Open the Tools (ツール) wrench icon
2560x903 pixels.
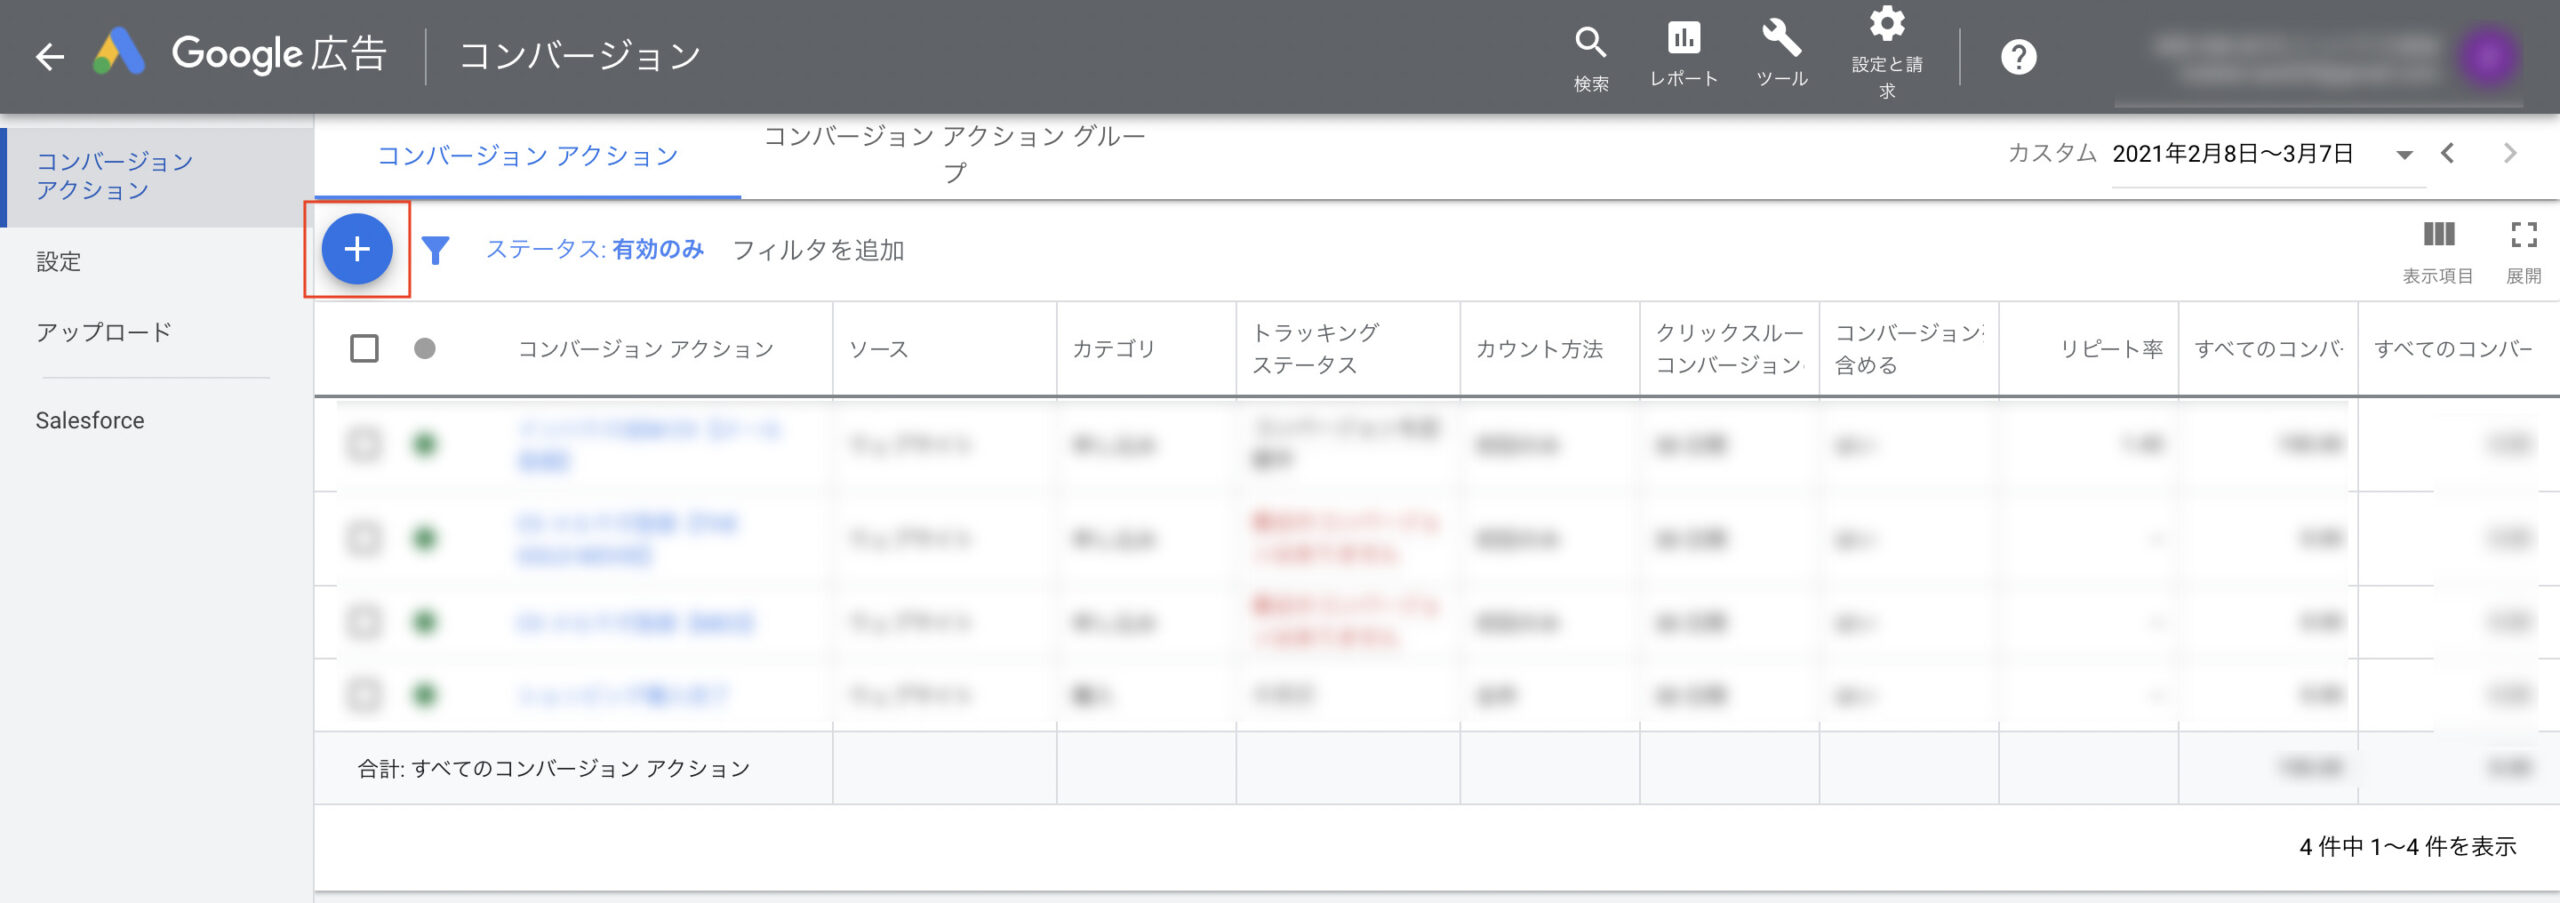point(1781,39)
